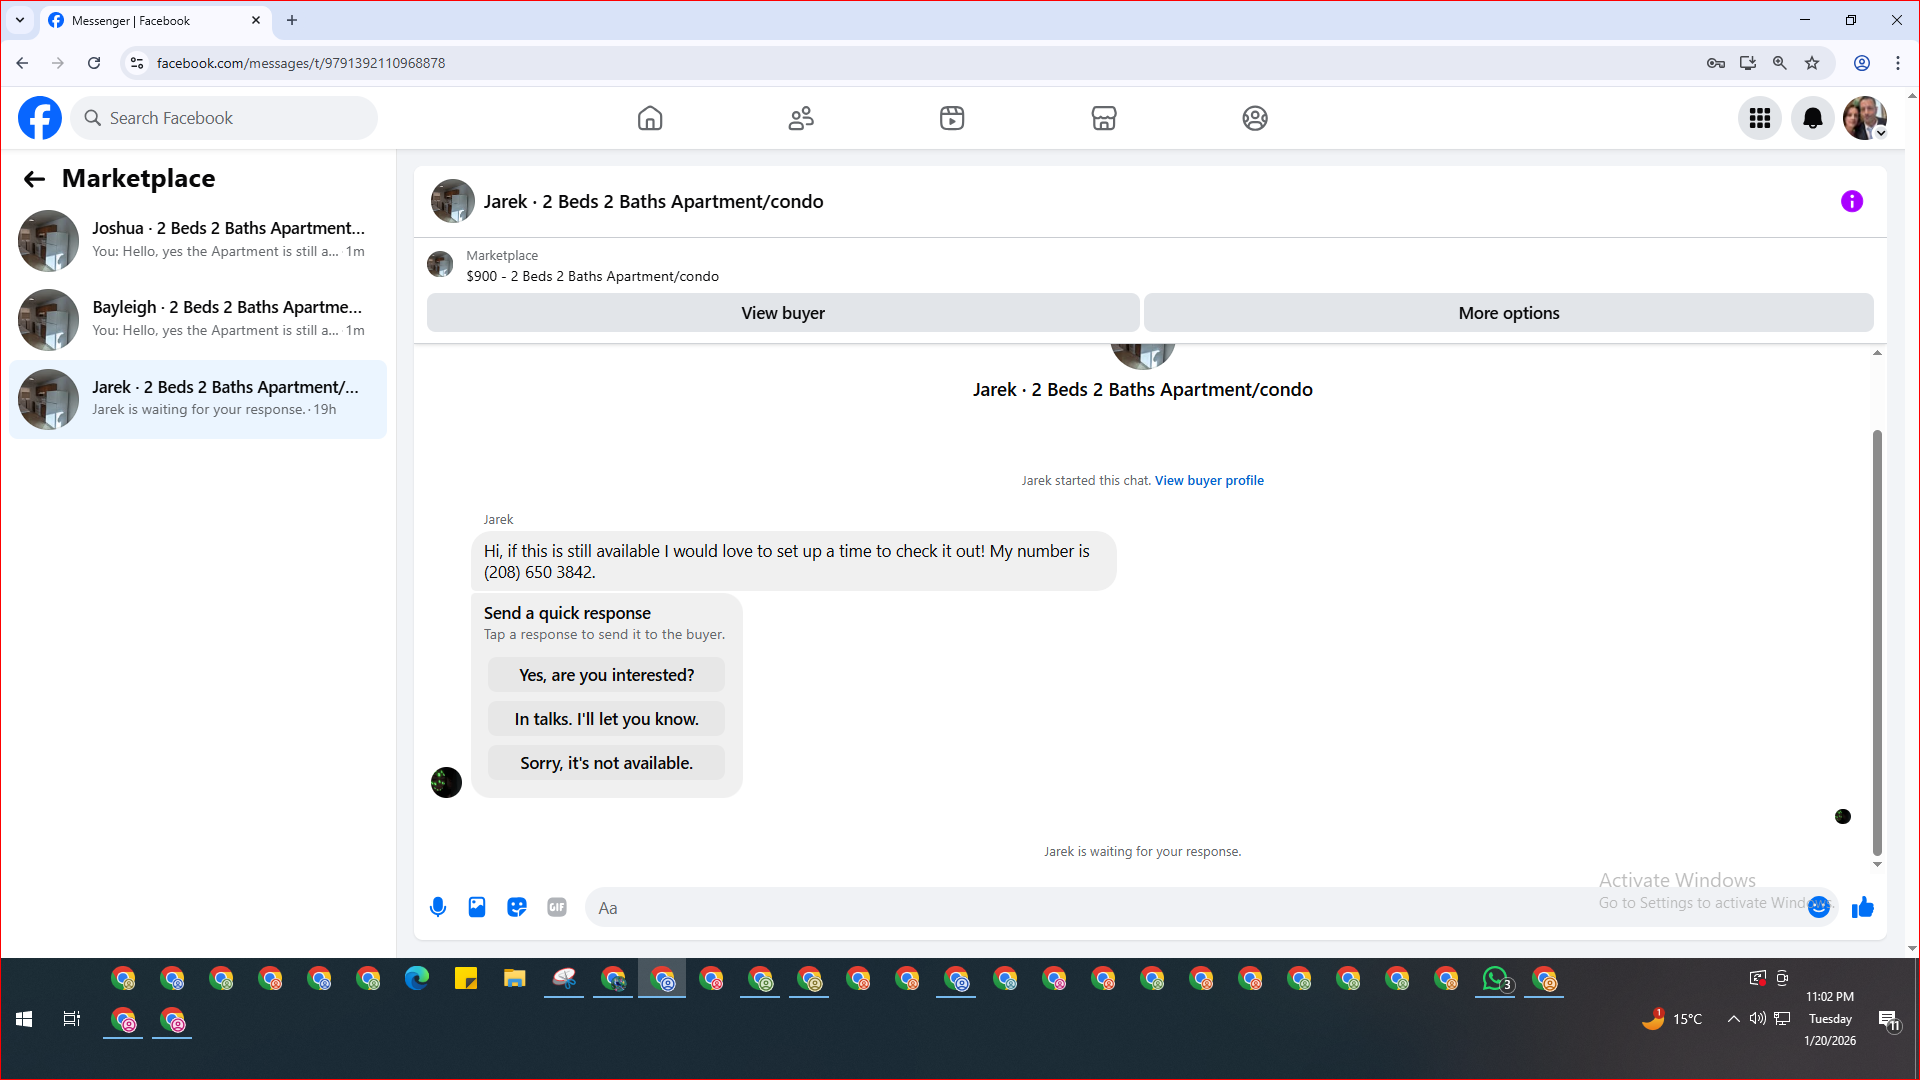Open Joshua's apartment conversation
Screen dimensions: 1920x1080
[x=198, y=240]
